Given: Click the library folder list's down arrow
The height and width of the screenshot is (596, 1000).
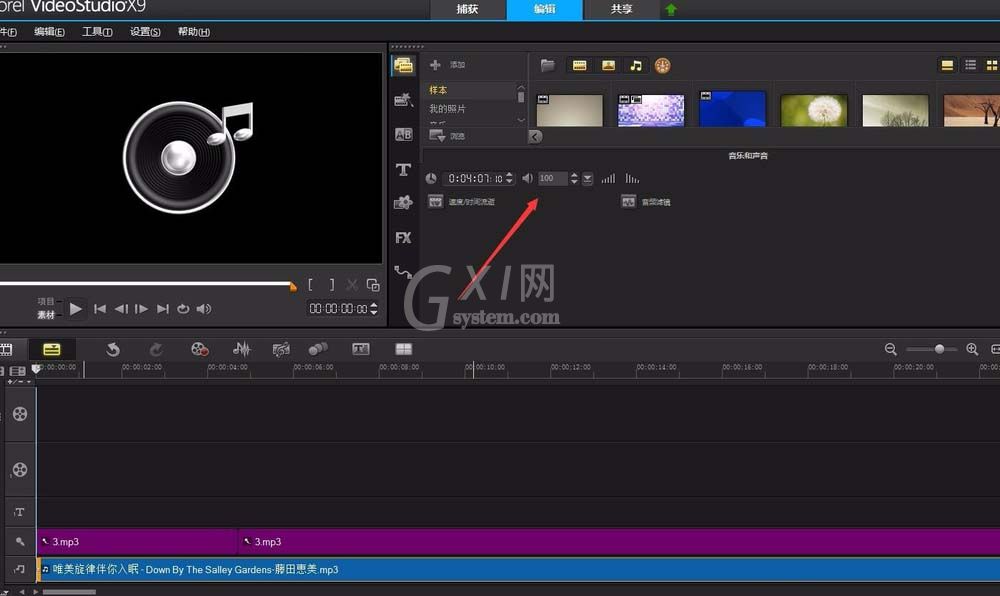Looking at the screenshot, I should tap(521, 120).
